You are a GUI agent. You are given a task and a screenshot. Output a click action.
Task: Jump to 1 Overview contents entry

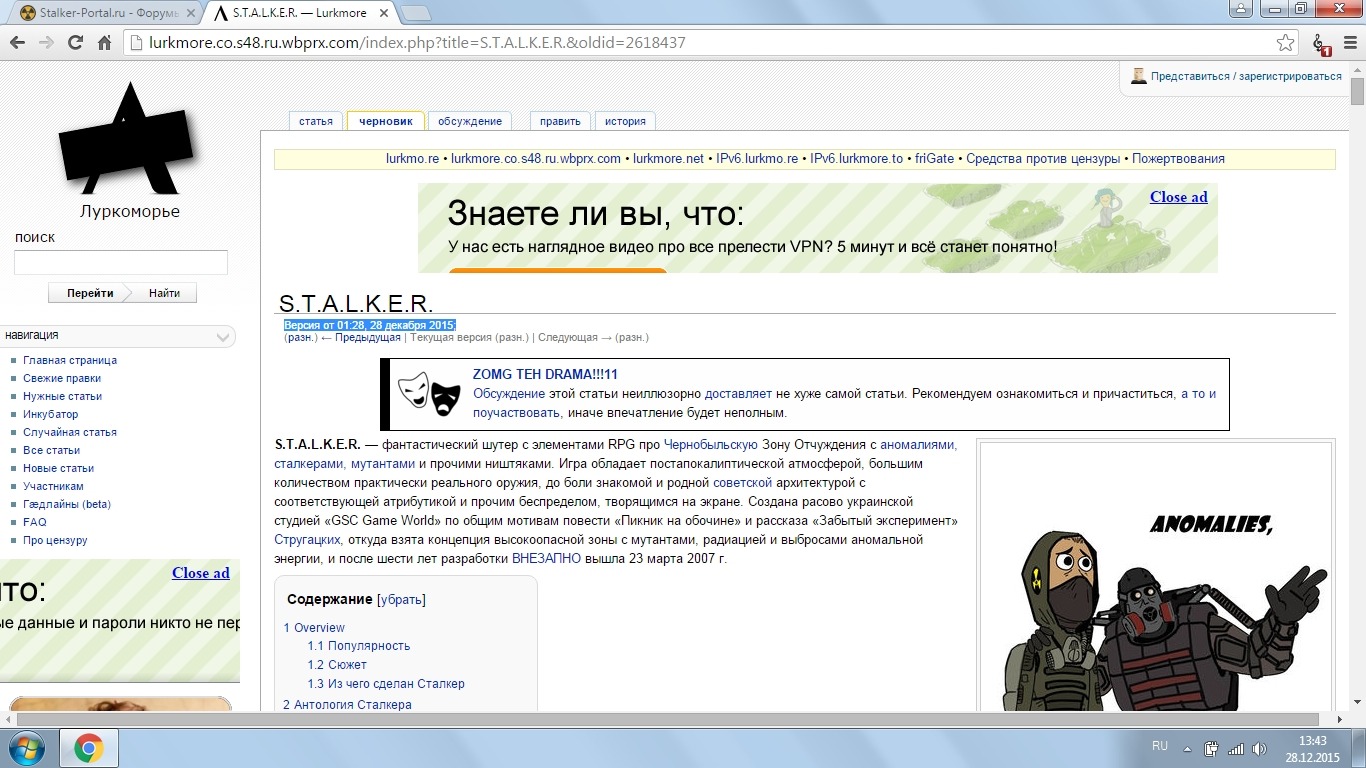tap(314, 628)
